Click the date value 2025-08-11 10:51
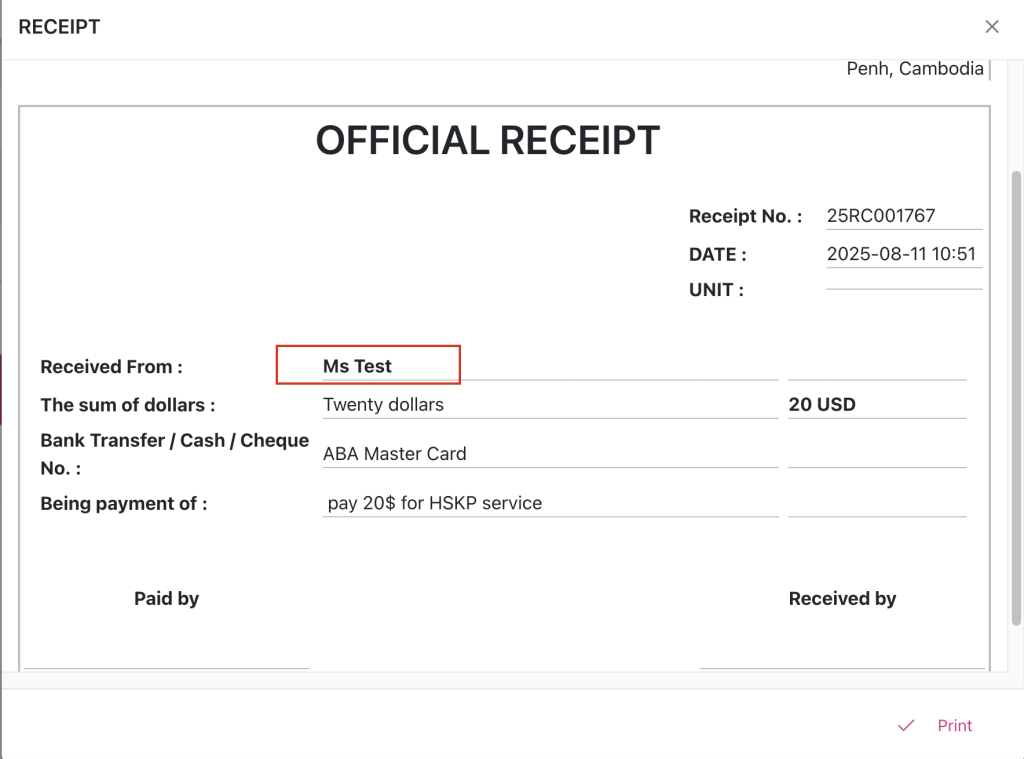The image size is (1024, 759). (901, 254)
